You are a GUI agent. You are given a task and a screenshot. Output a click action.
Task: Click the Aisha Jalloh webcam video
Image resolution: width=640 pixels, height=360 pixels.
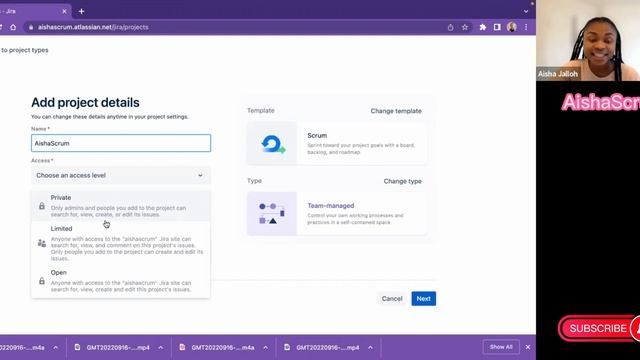click(588, 40)
